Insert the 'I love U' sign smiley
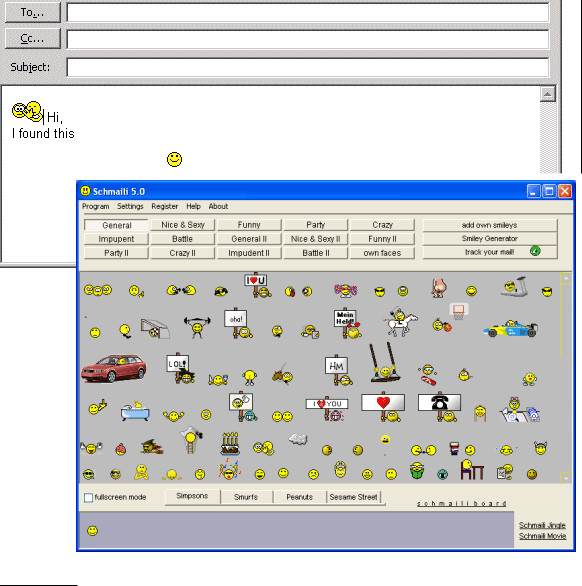Image resolution: width=582 pixels, height=586 pixels. pos(258,285)
